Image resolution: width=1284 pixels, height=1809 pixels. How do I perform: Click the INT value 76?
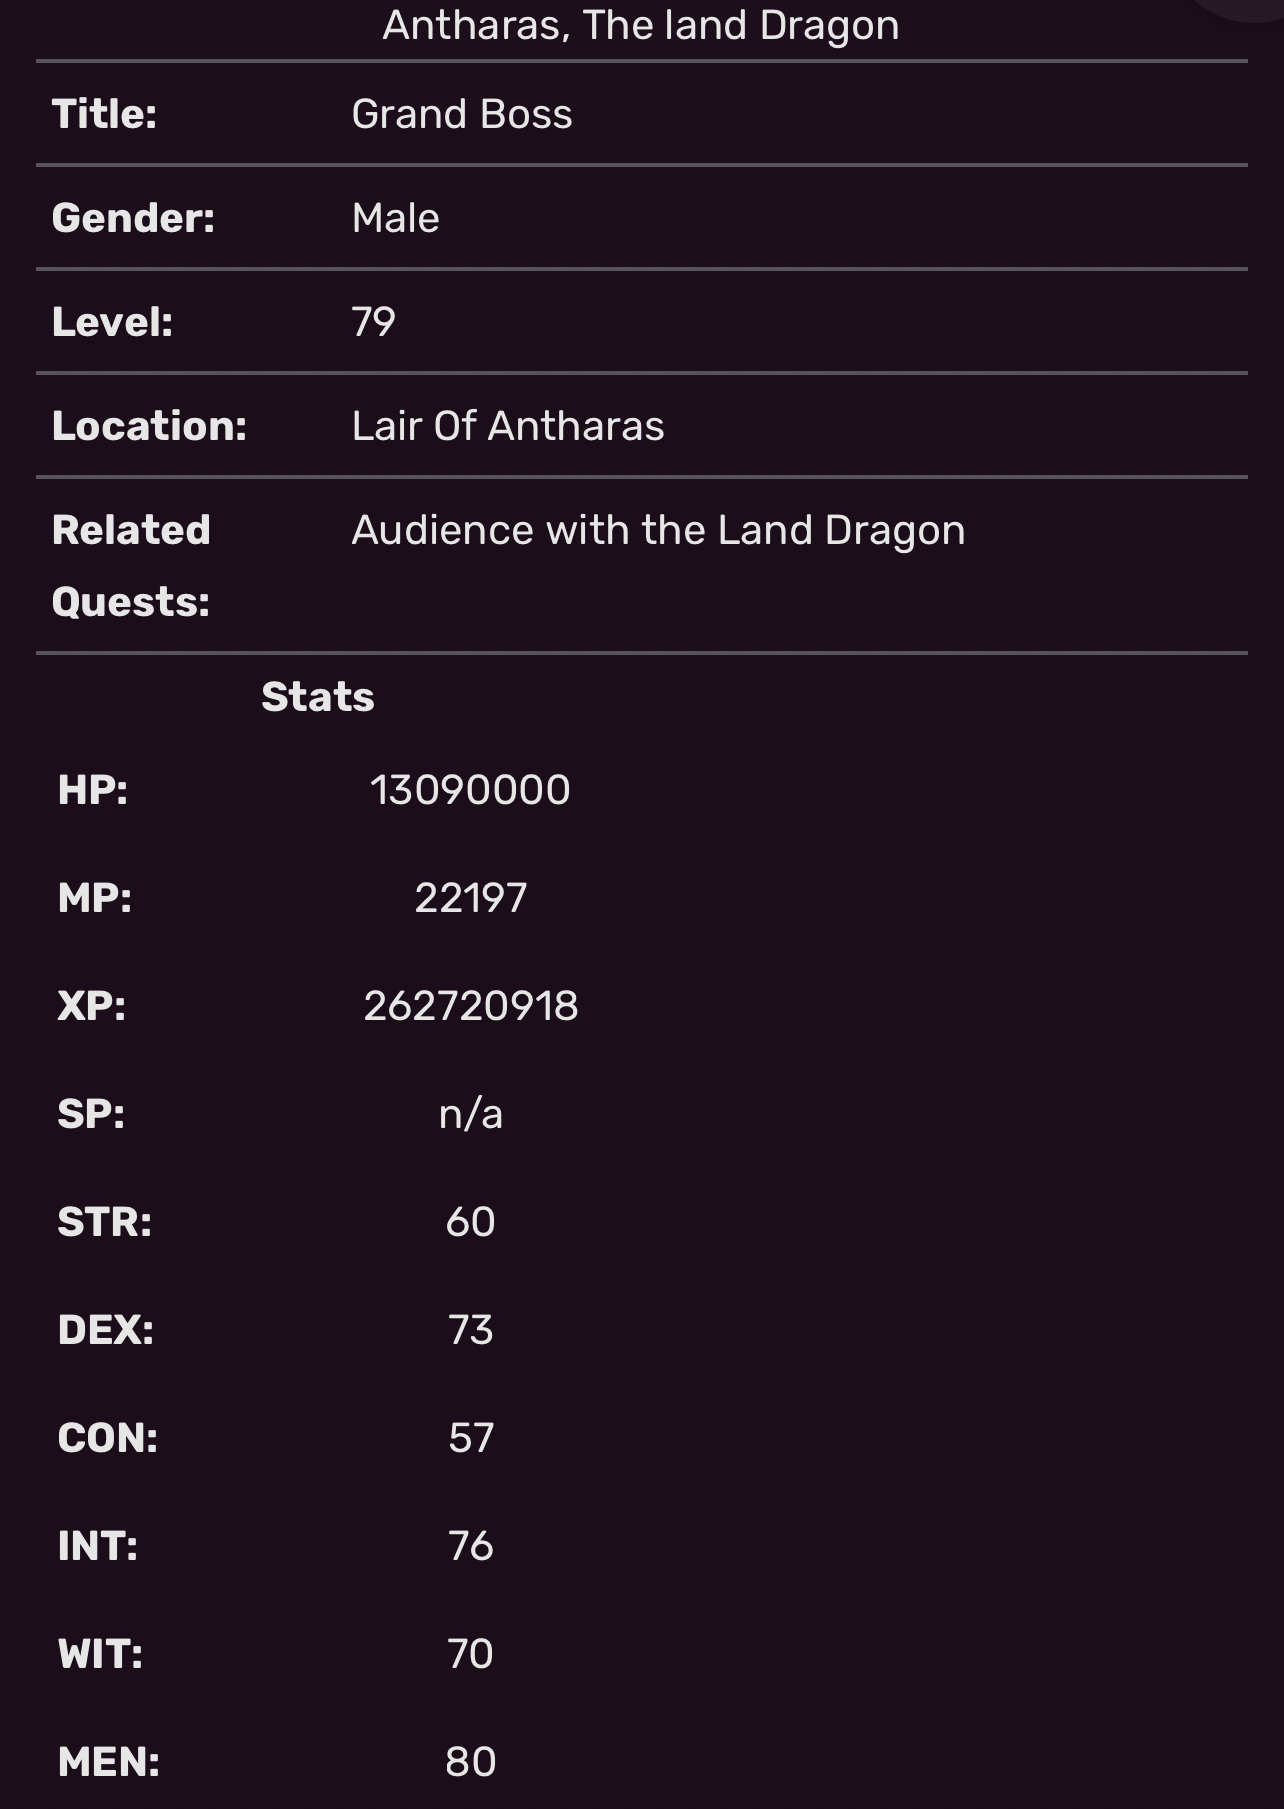pyautogui.click(x=470, y=1546)
